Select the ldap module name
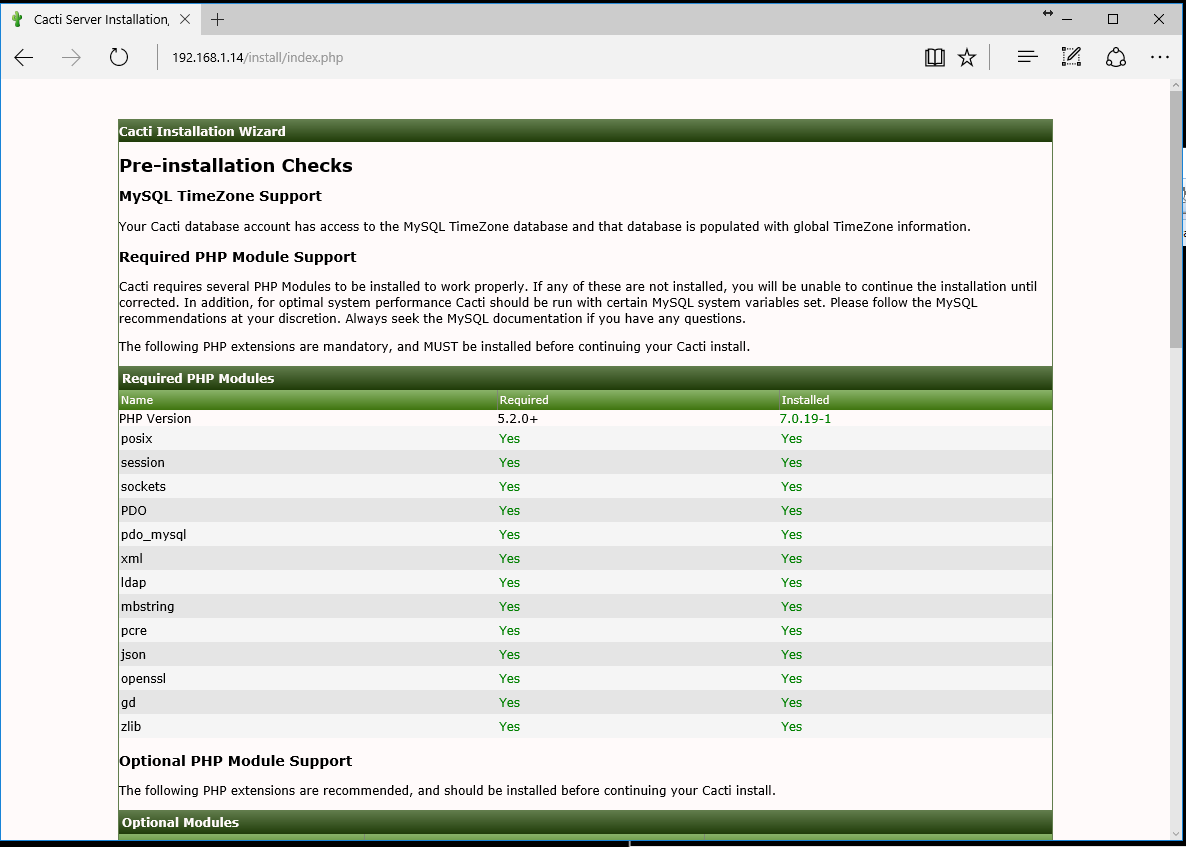1186x847 pixels. 133,582
